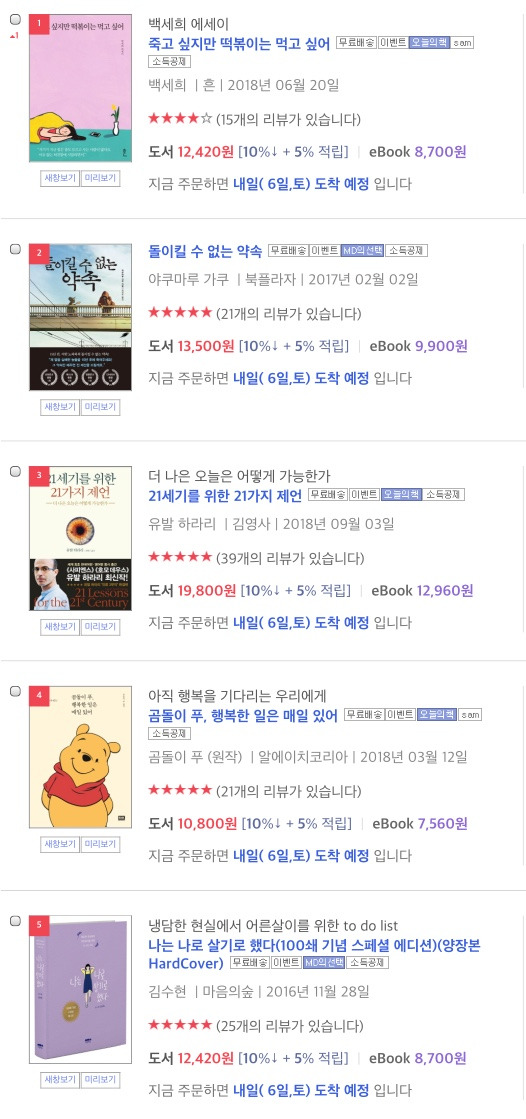This screenshot has height=1119, width=526.
Task: Click 무료배송 badge for 21세기를 위한 21가지 제언
Action: [328, 495]
